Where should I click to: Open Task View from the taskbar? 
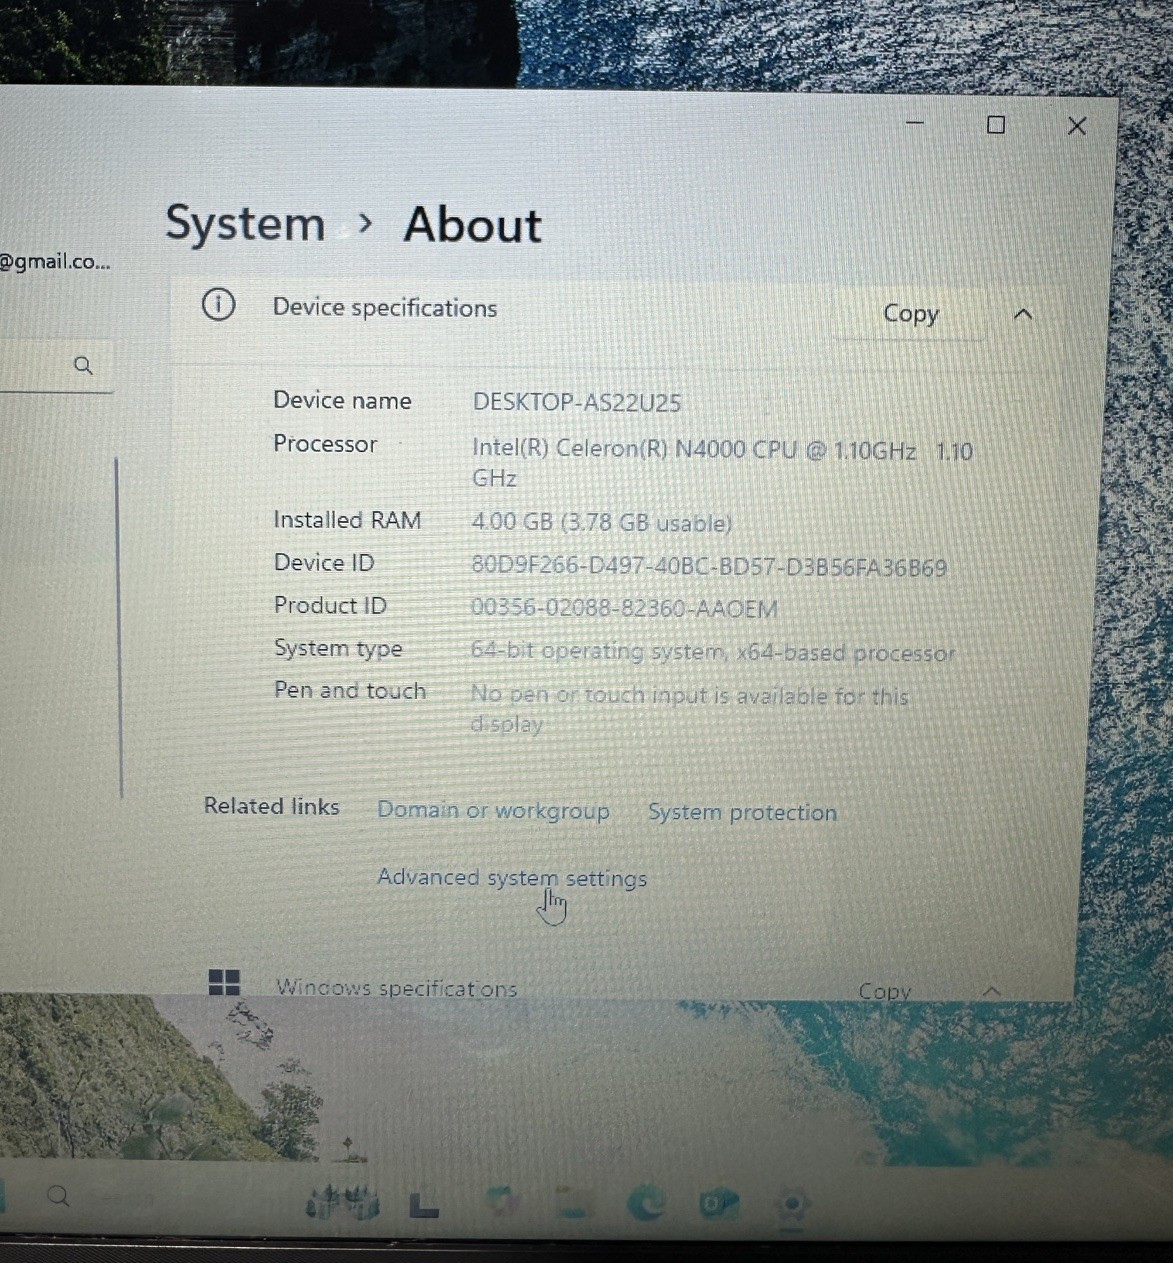pyautogui.click(x=424, y=1206)
